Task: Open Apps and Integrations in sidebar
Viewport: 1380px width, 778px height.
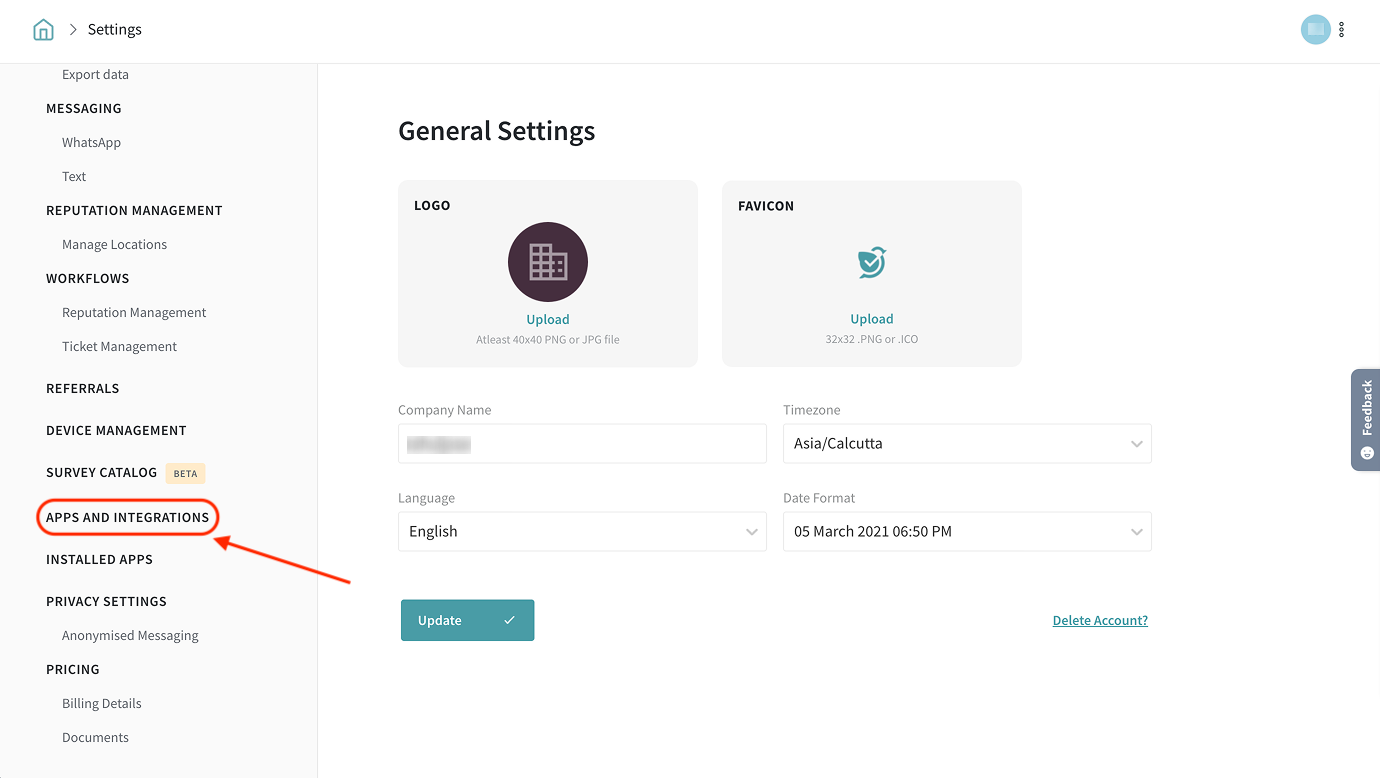Action: point(127,517)
